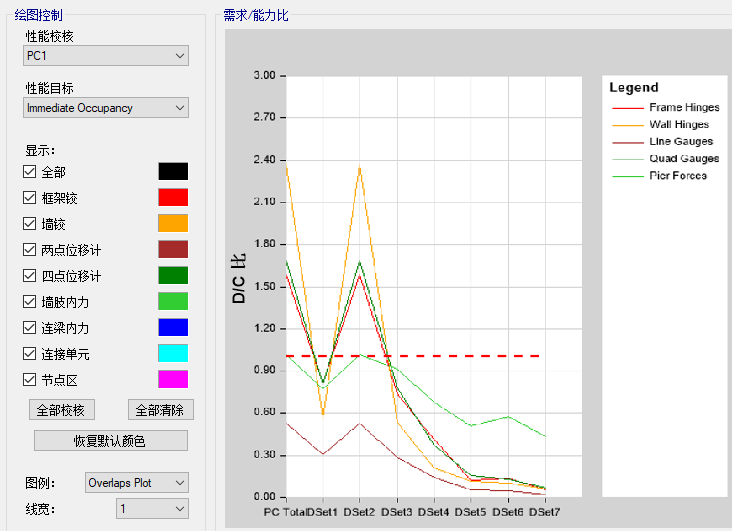This screenshot has width=732, height=531.
Task: Click the orange swatch for 墙铰
Action: pos(173,224)
